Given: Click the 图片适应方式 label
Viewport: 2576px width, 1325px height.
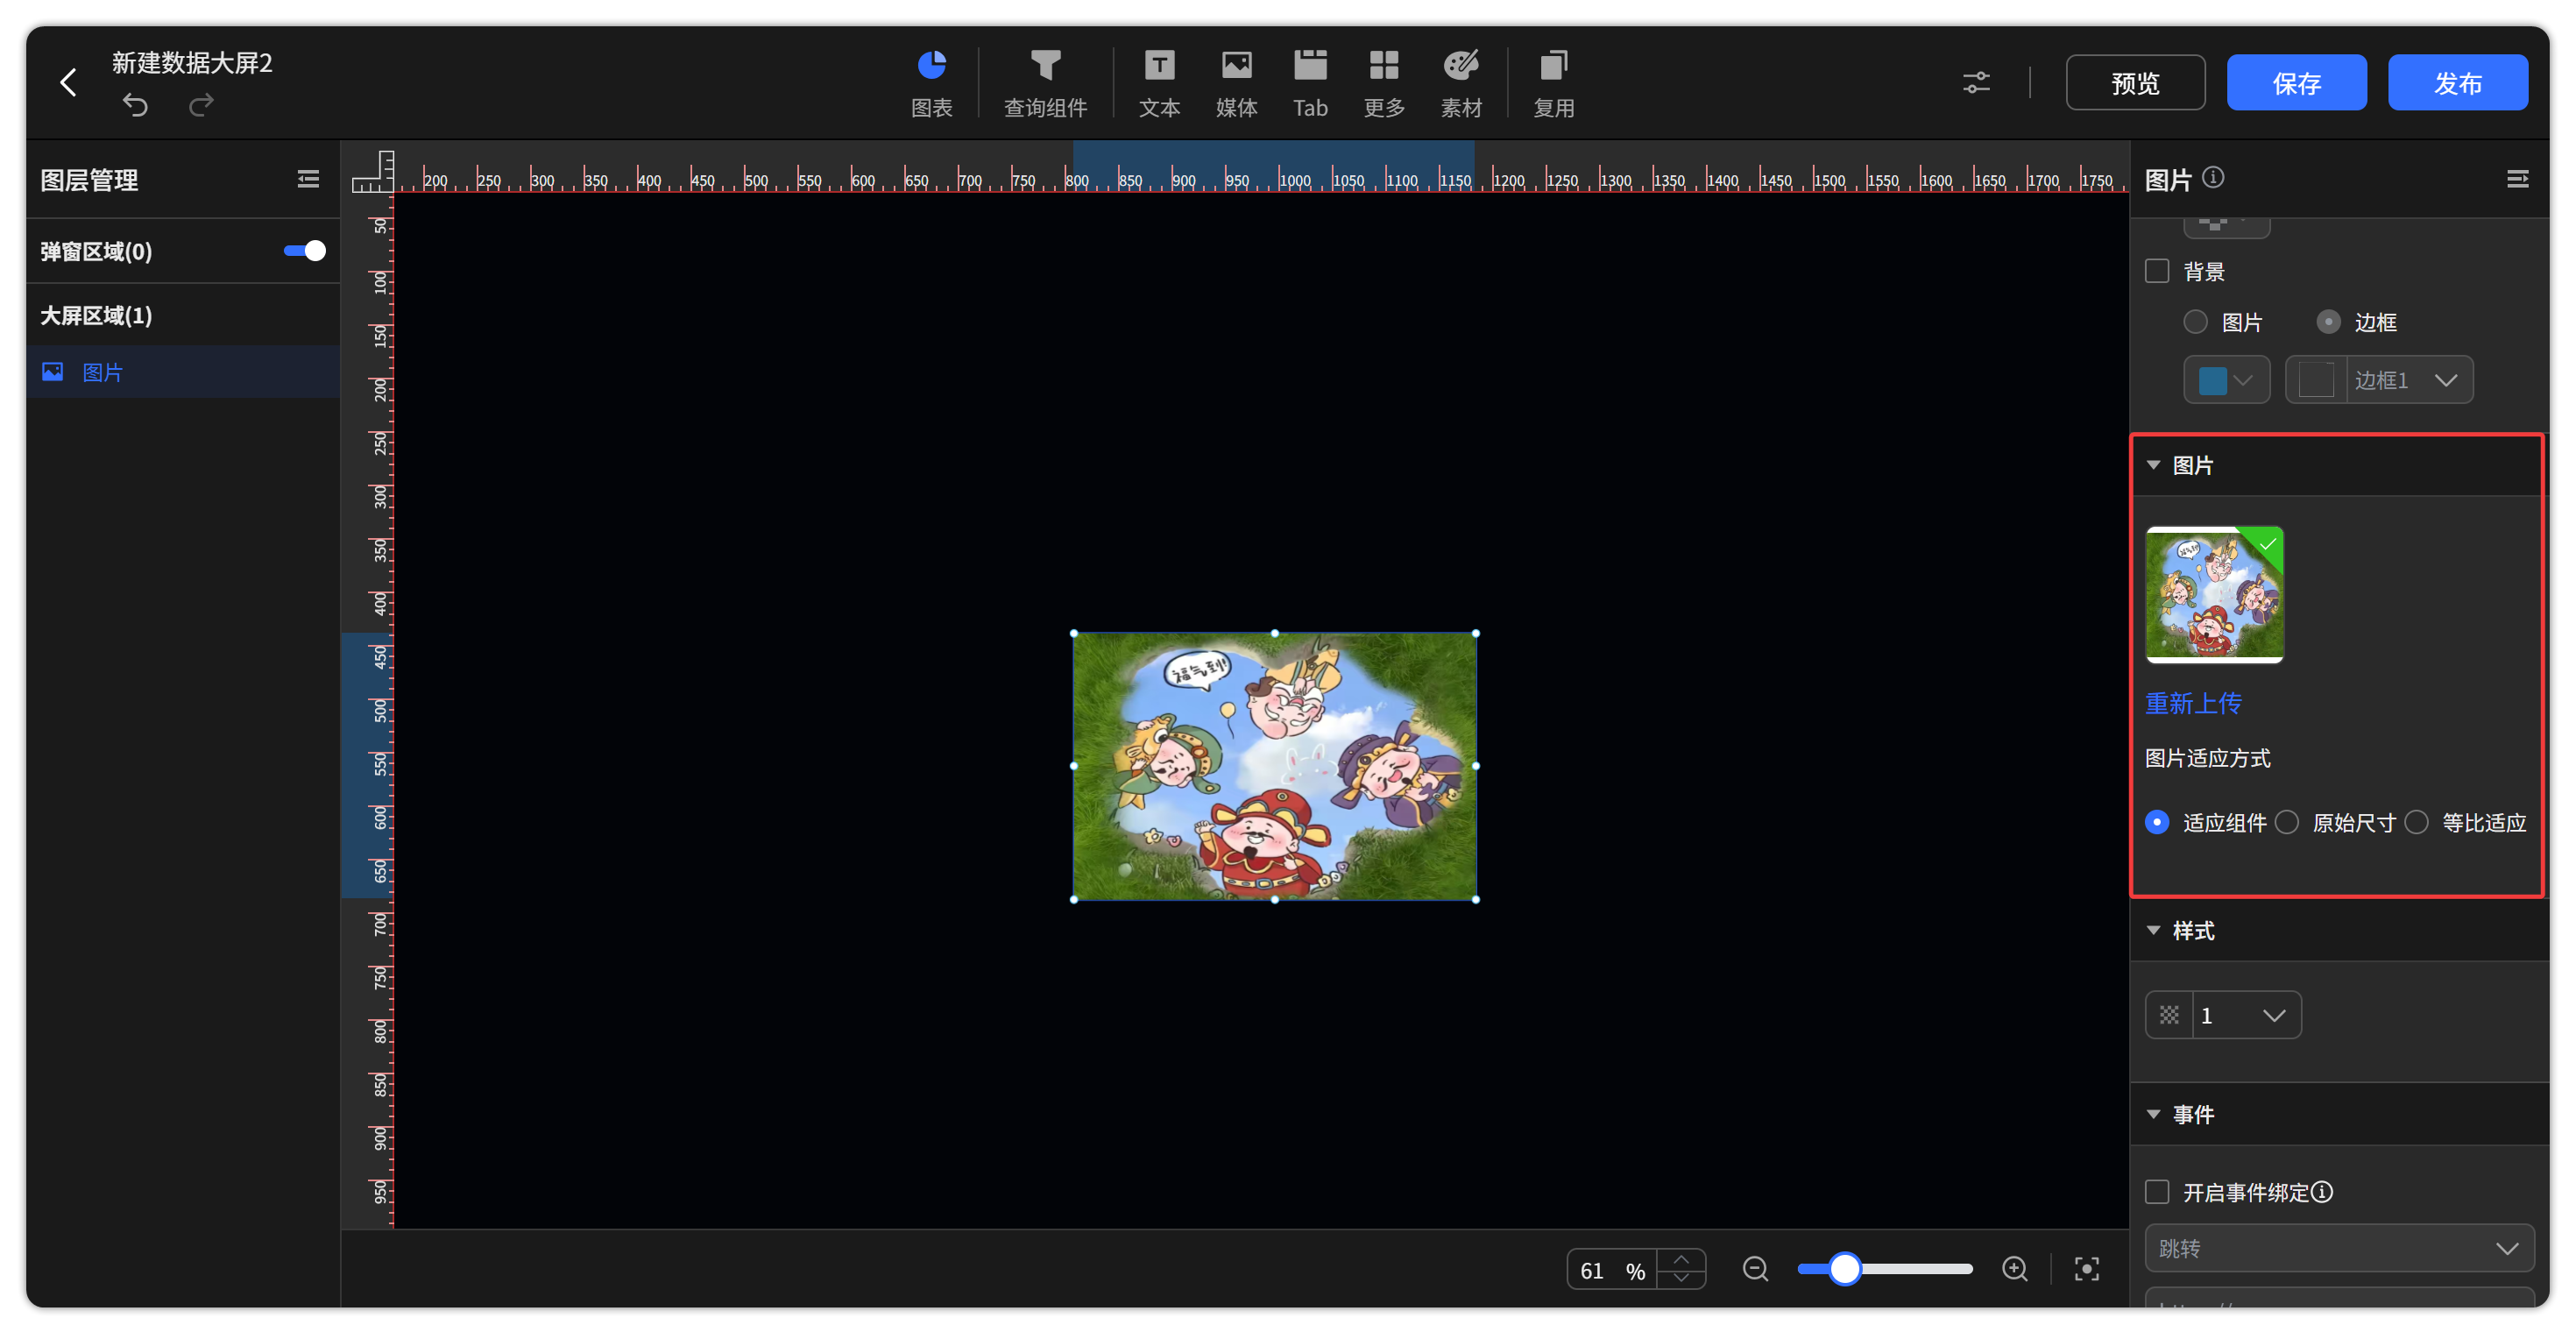Looking at the screenshot, I should 2208,759.
